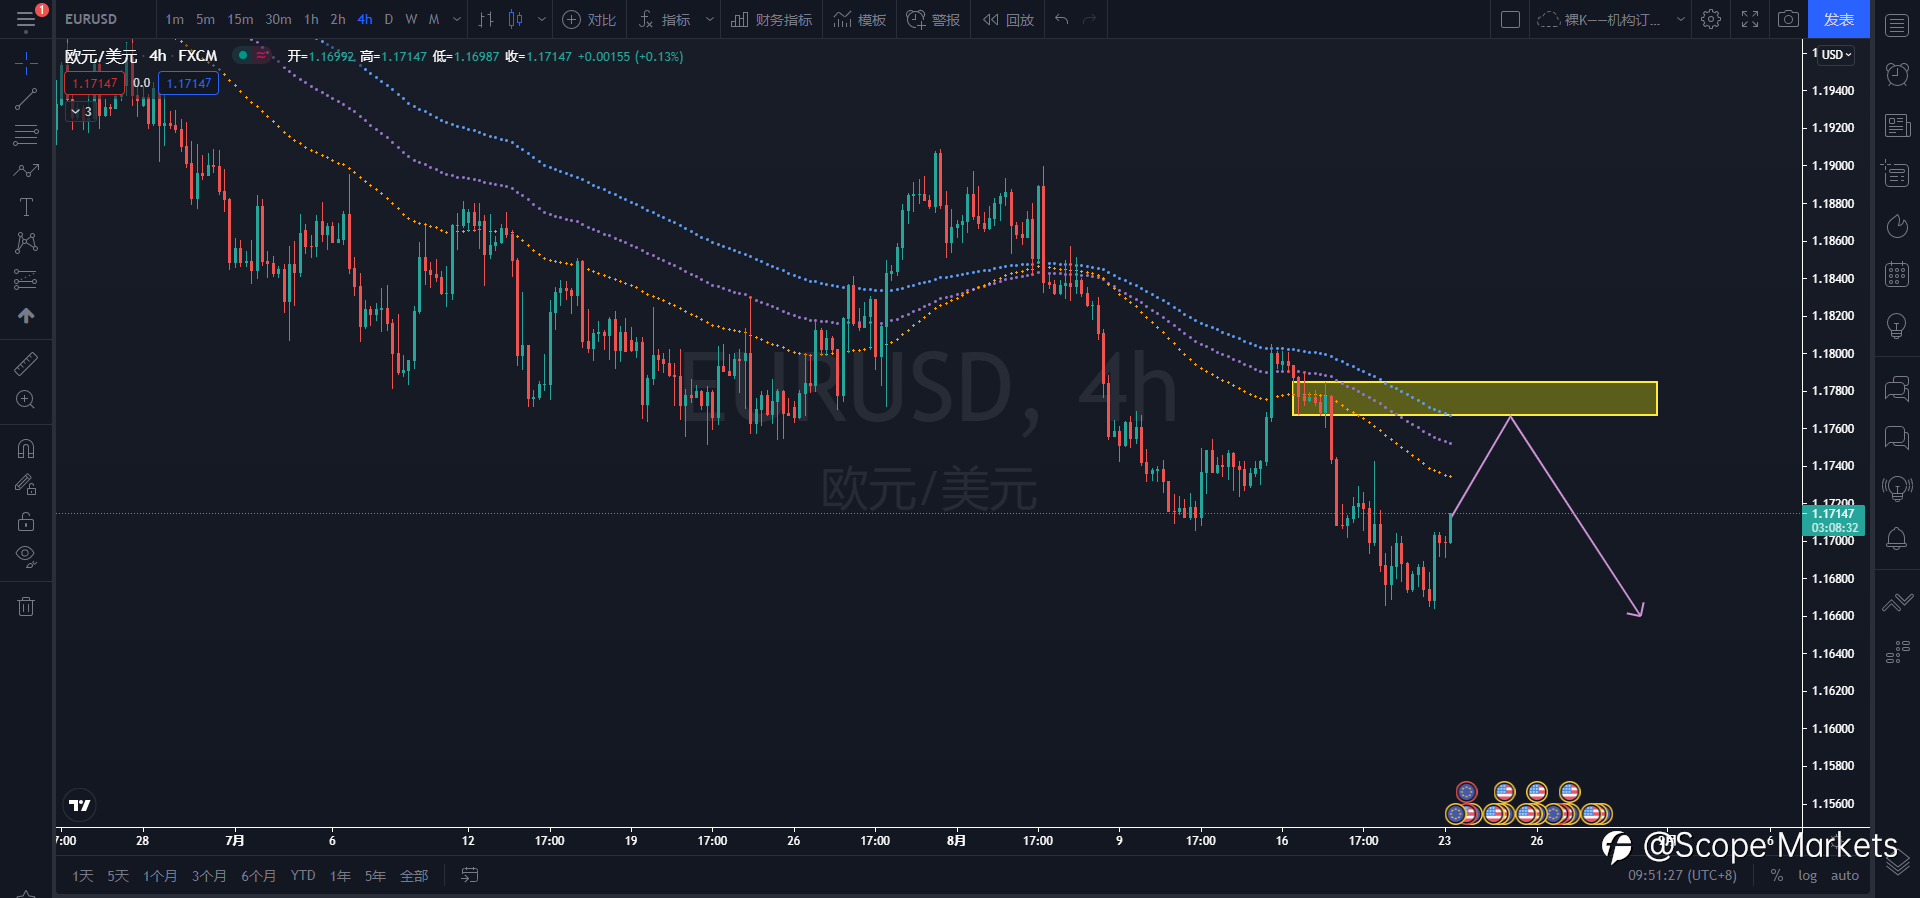Toggle stay in drawing mode
Viewport: 1920px width, 898px height.
26,485
